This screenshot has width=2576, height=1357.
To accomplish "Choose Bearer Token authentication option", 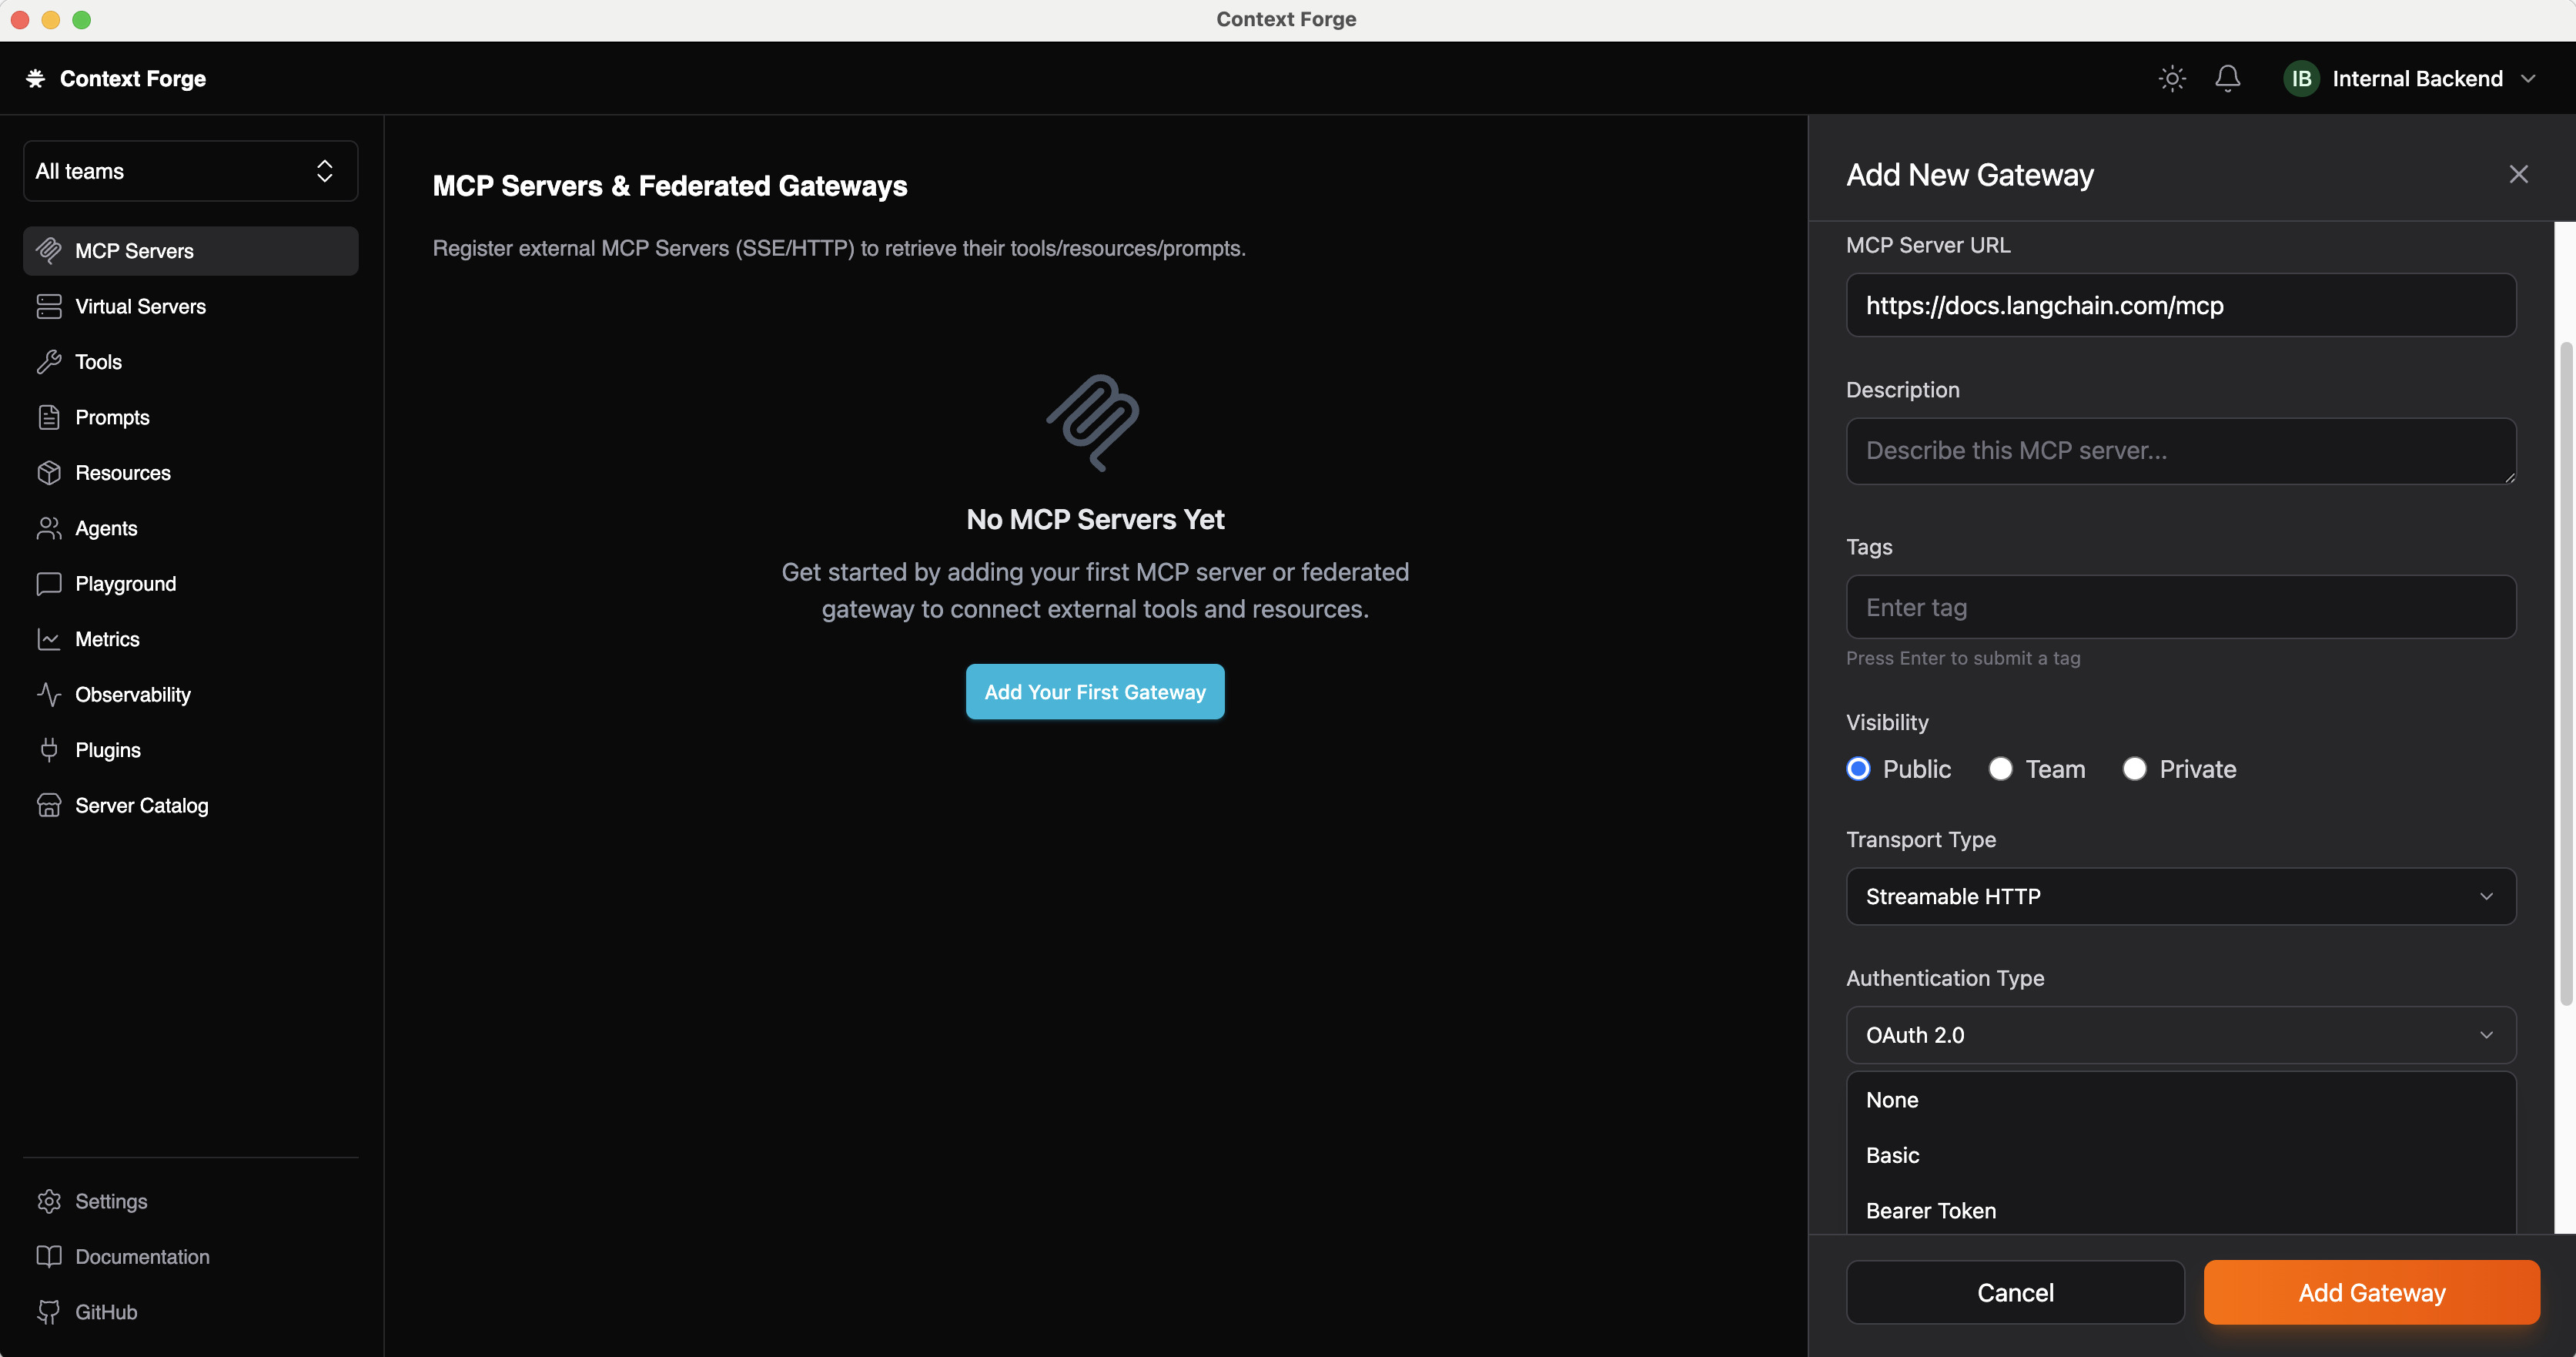I will coord(1930,1210).
